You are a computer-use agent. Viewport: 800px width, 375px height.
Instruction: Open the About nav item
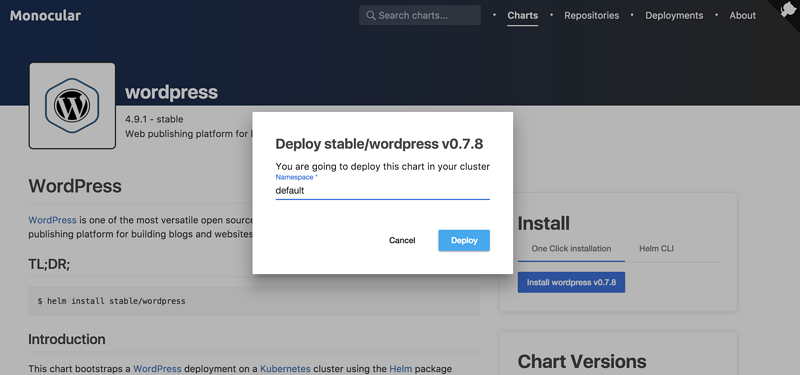(742, 15)
